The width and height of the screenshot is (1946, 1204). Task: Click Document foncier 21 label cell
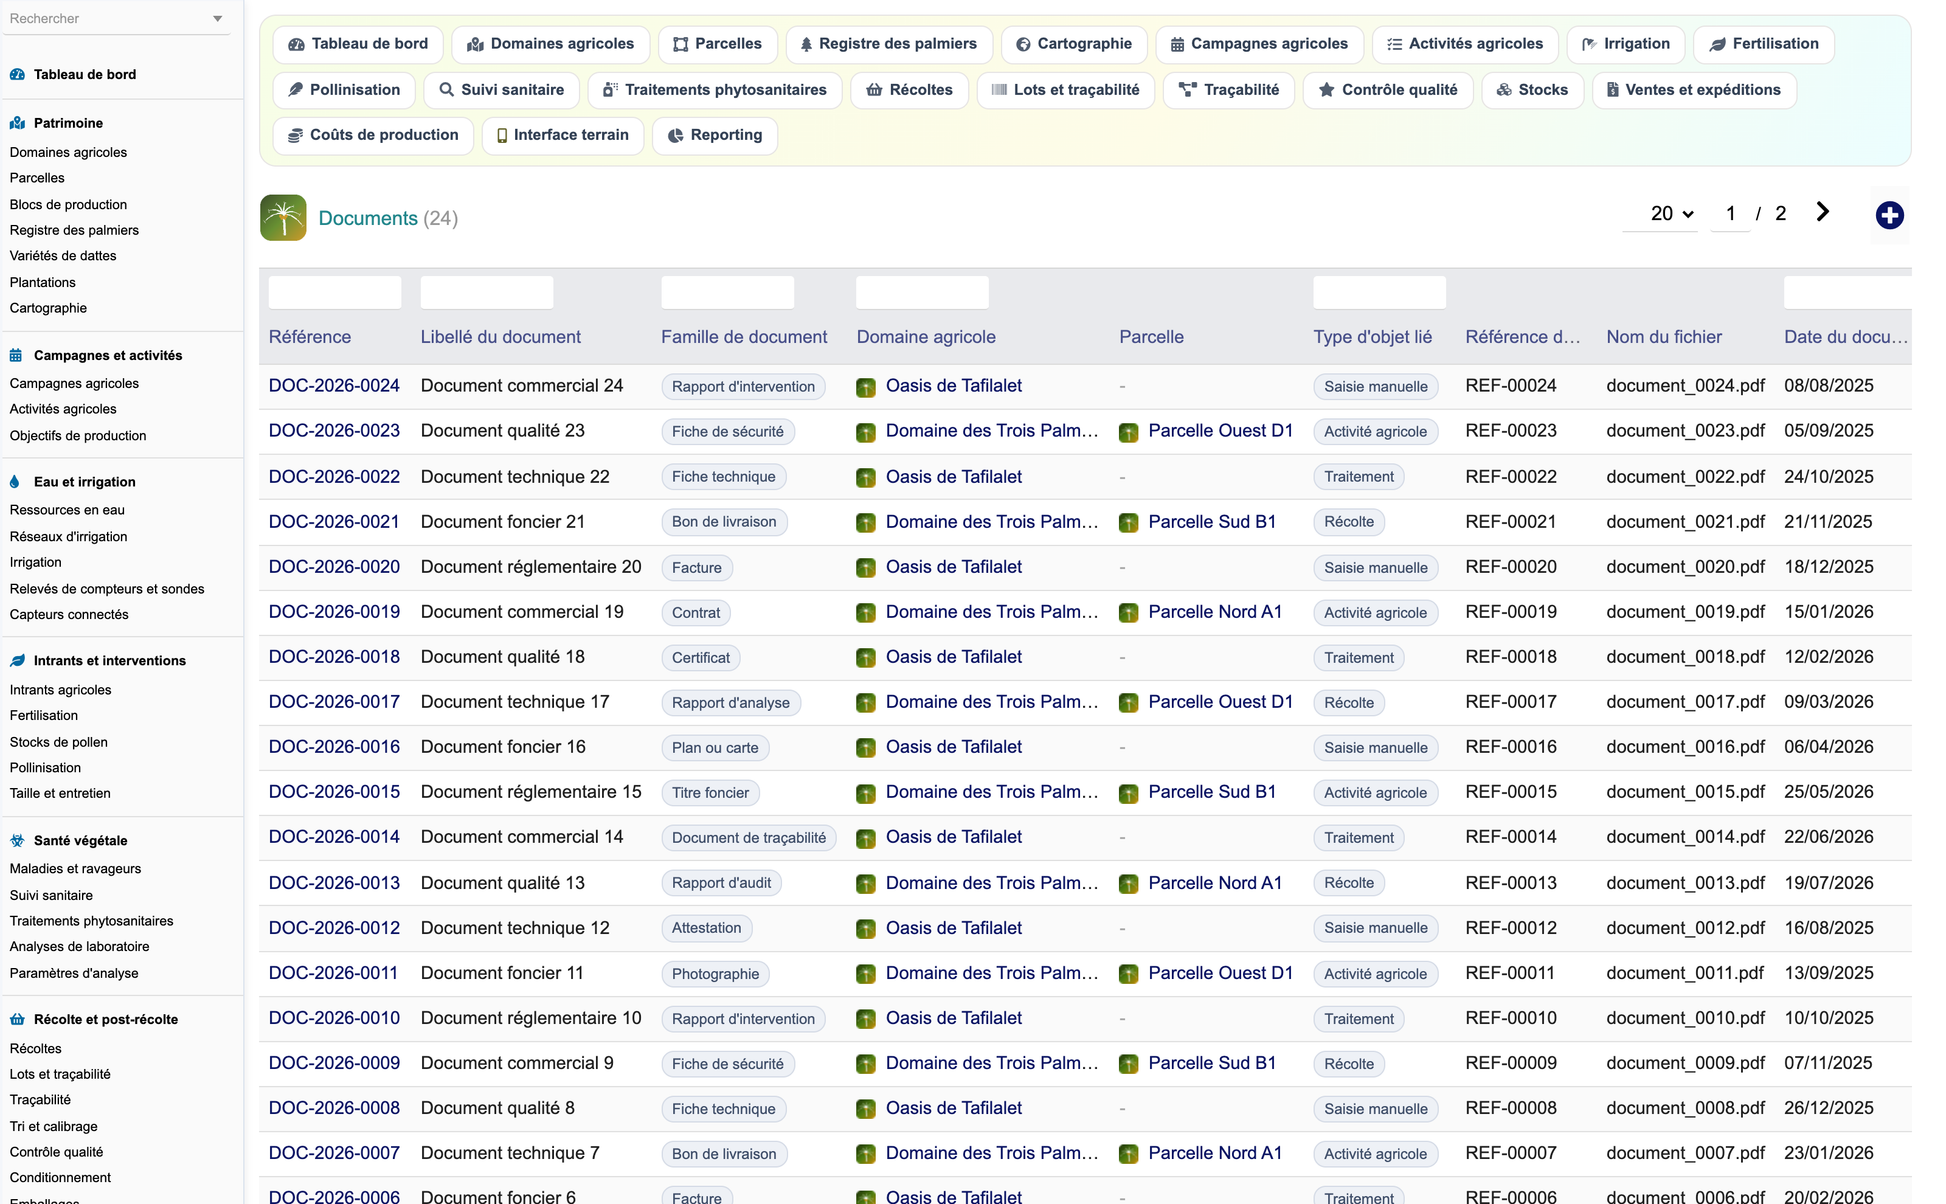502,522
